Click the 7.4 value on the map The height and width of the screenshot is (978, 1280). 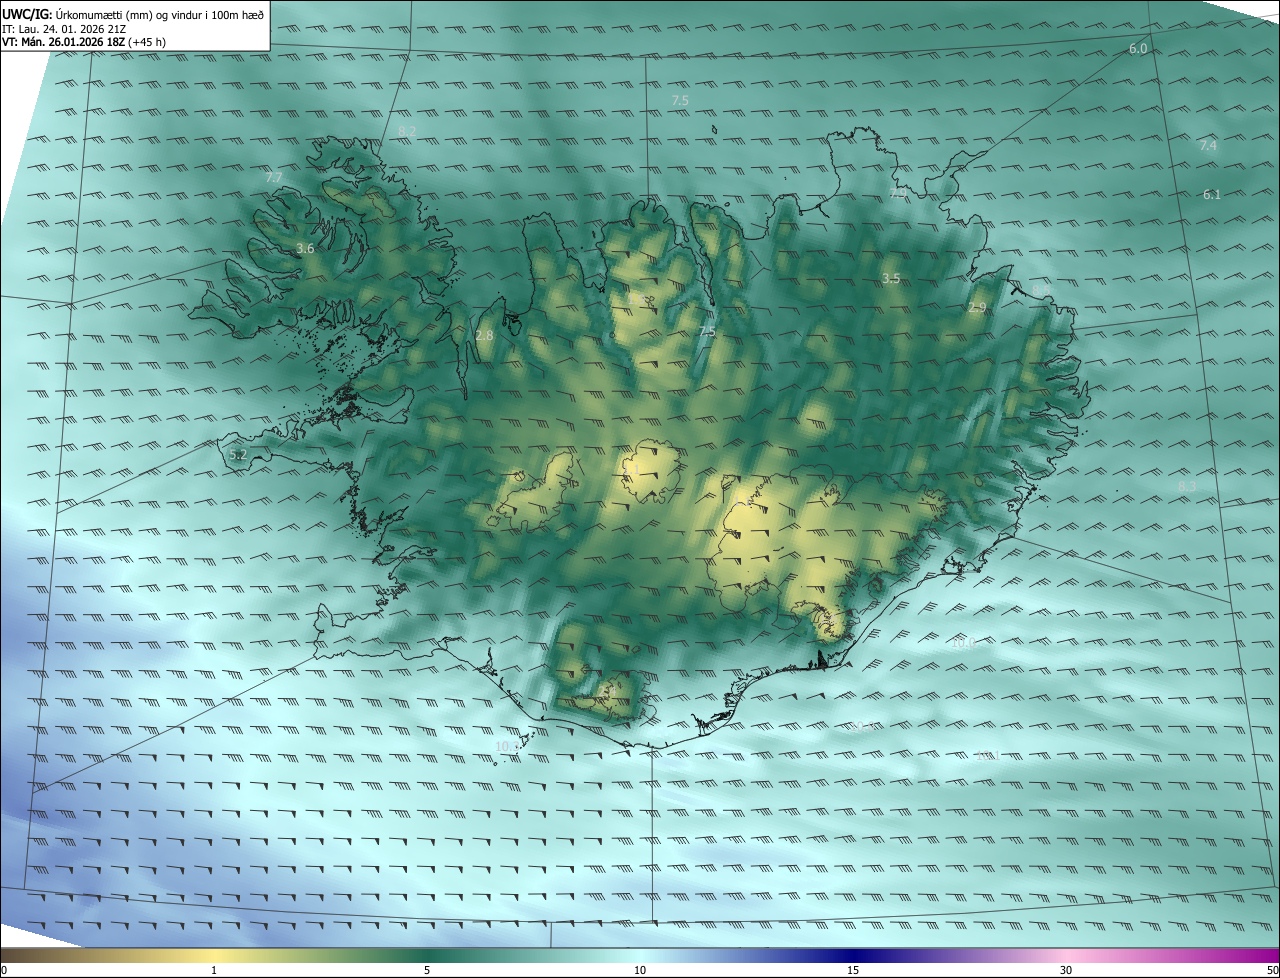(1208, 146)
